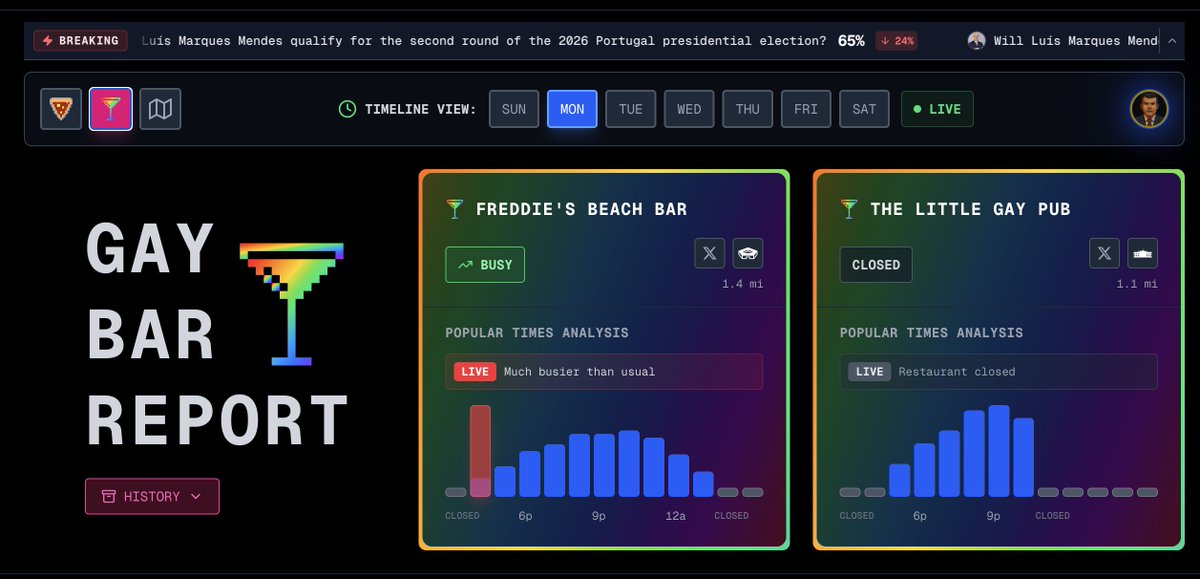Toggle the LIVE badge on the popular times analysis

click(473, 371)
